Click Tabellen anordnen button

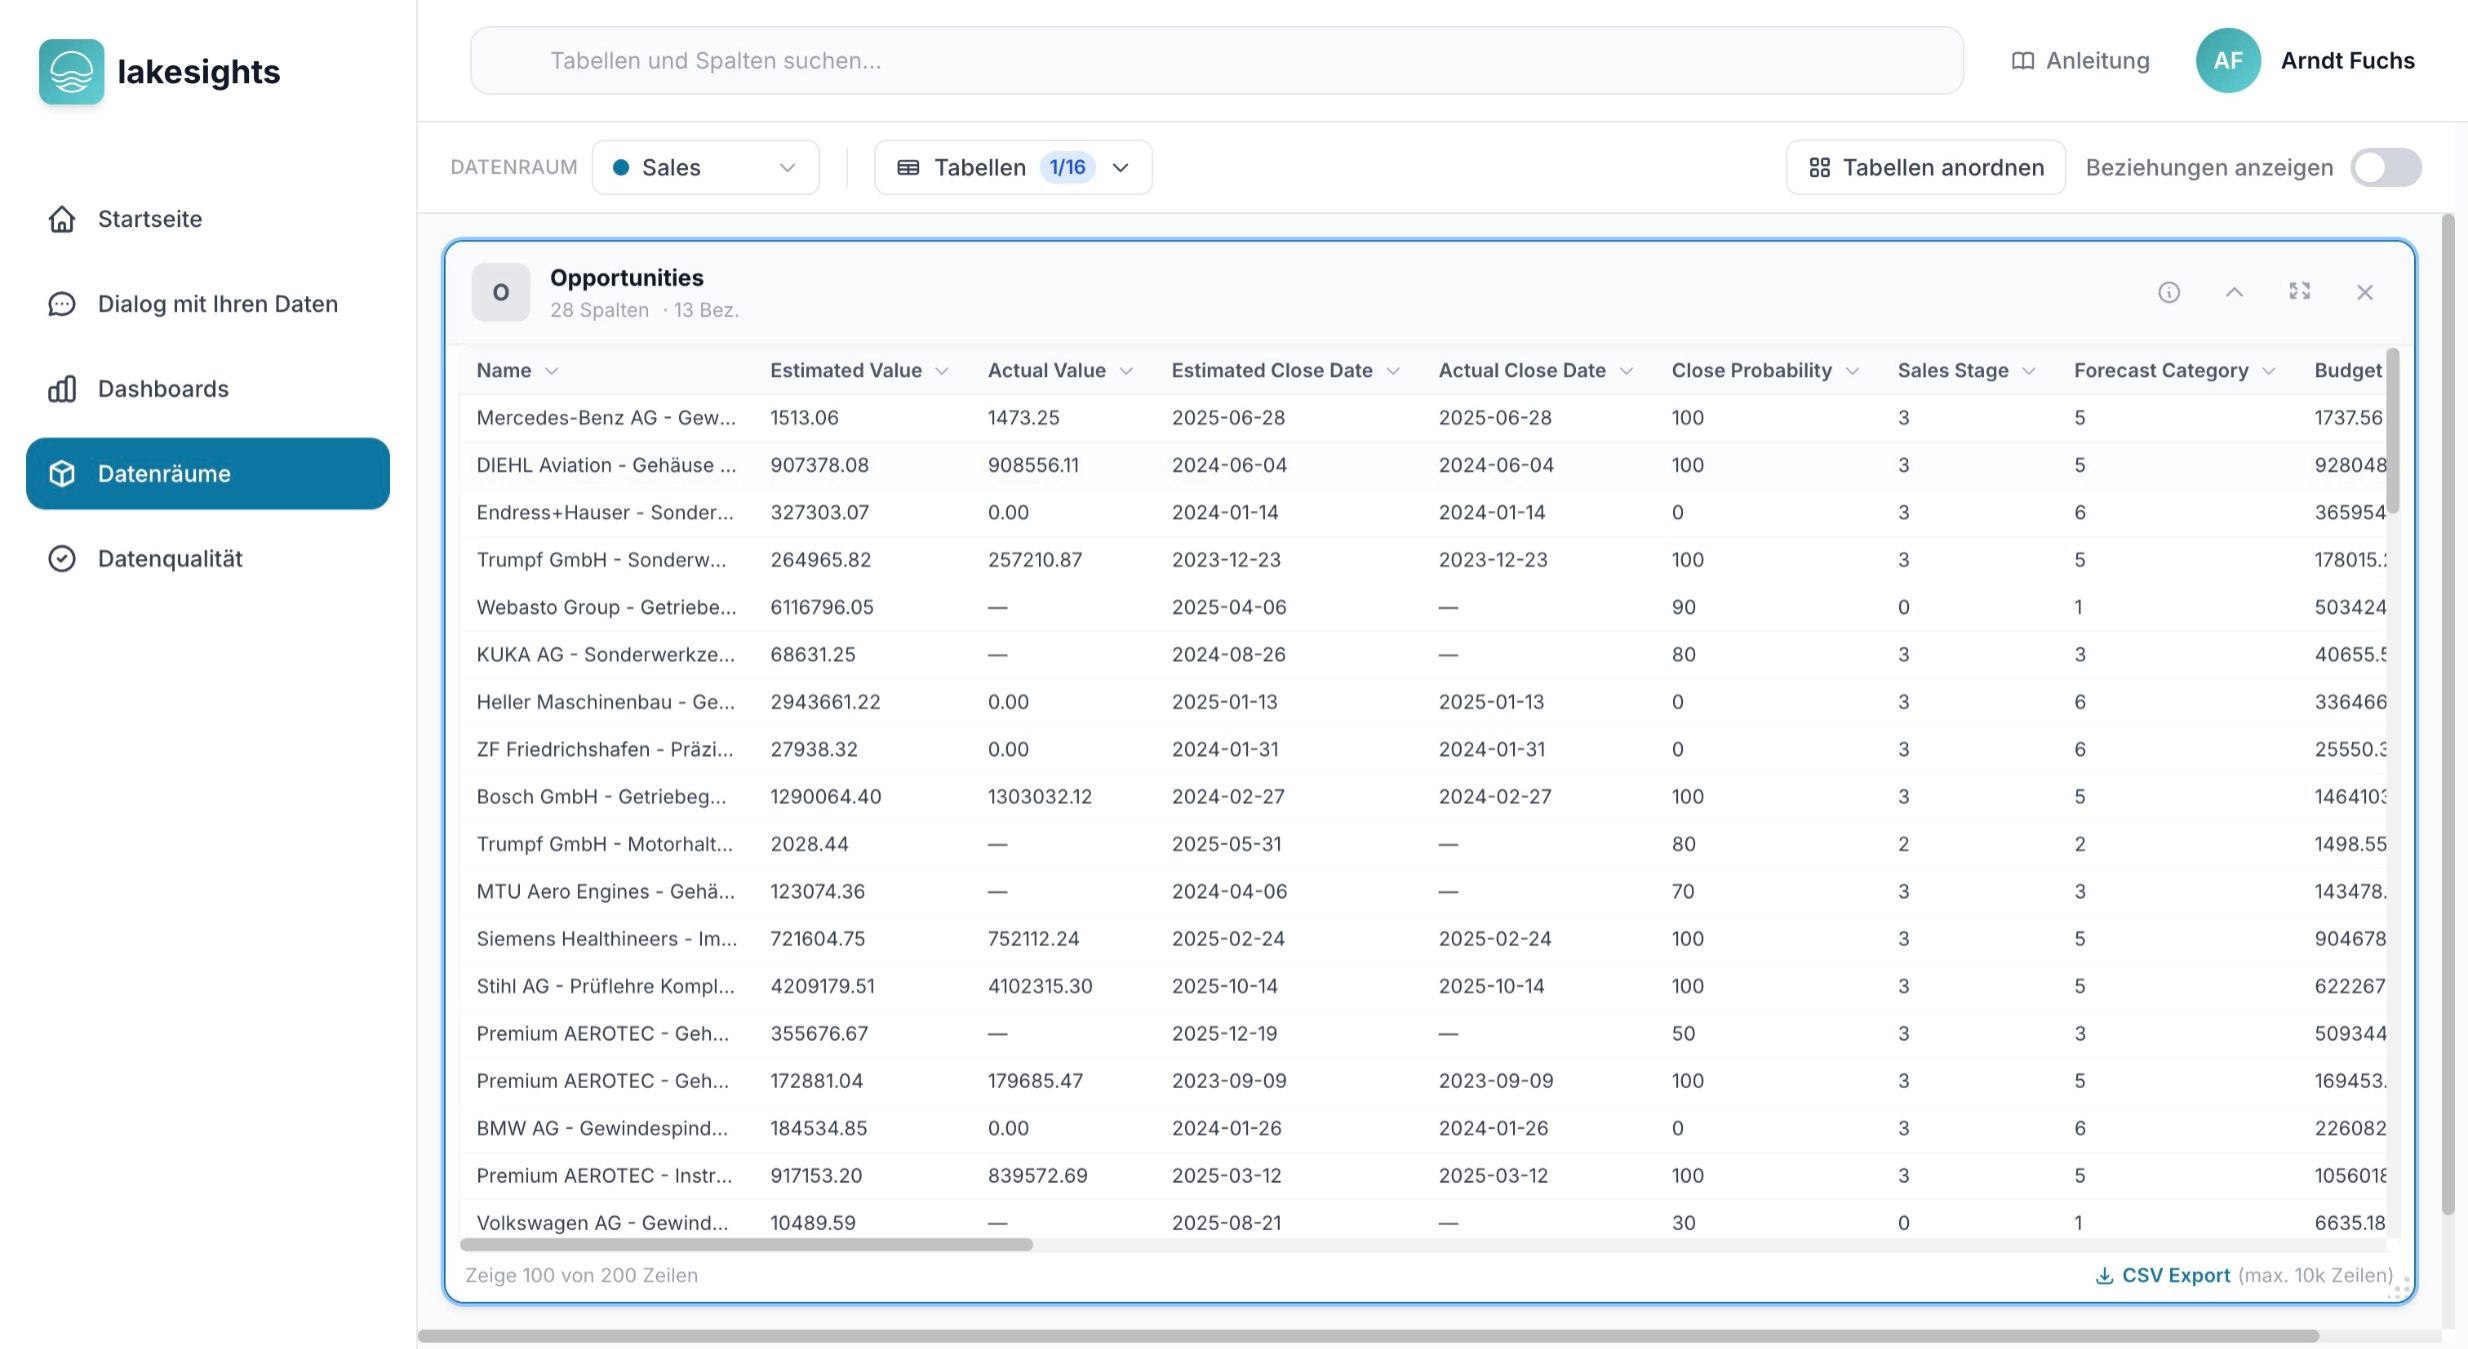(x=1925, y=167)
